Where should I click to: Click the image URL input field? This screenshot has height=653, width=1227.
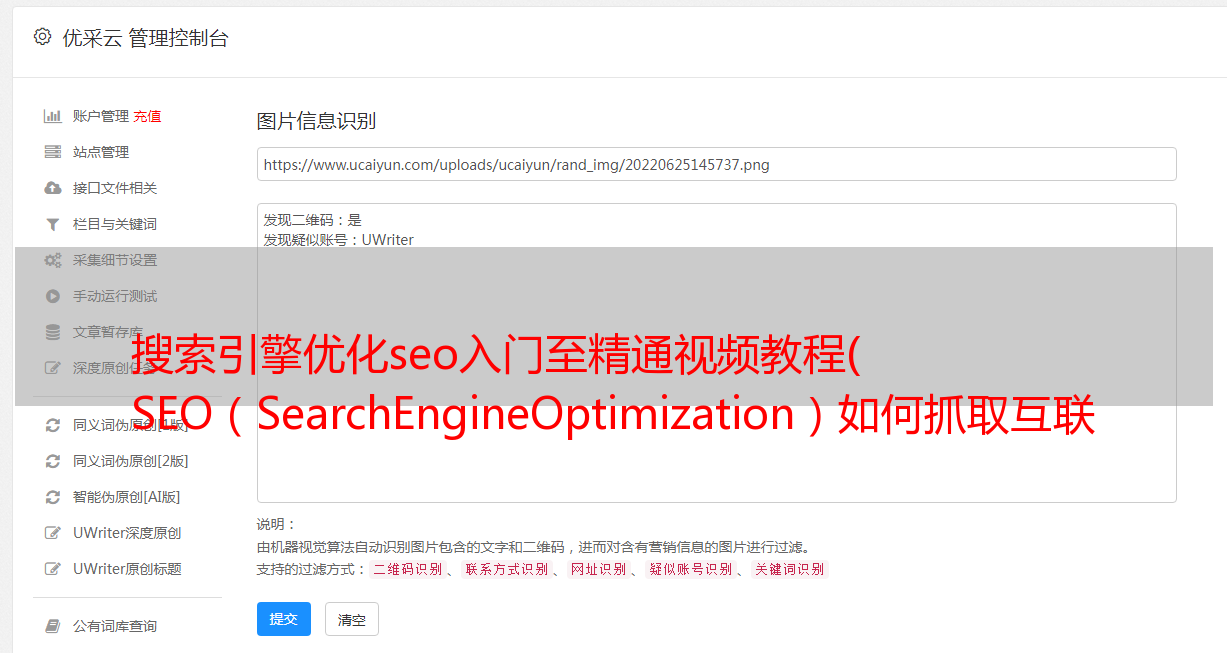click(716, 164)
